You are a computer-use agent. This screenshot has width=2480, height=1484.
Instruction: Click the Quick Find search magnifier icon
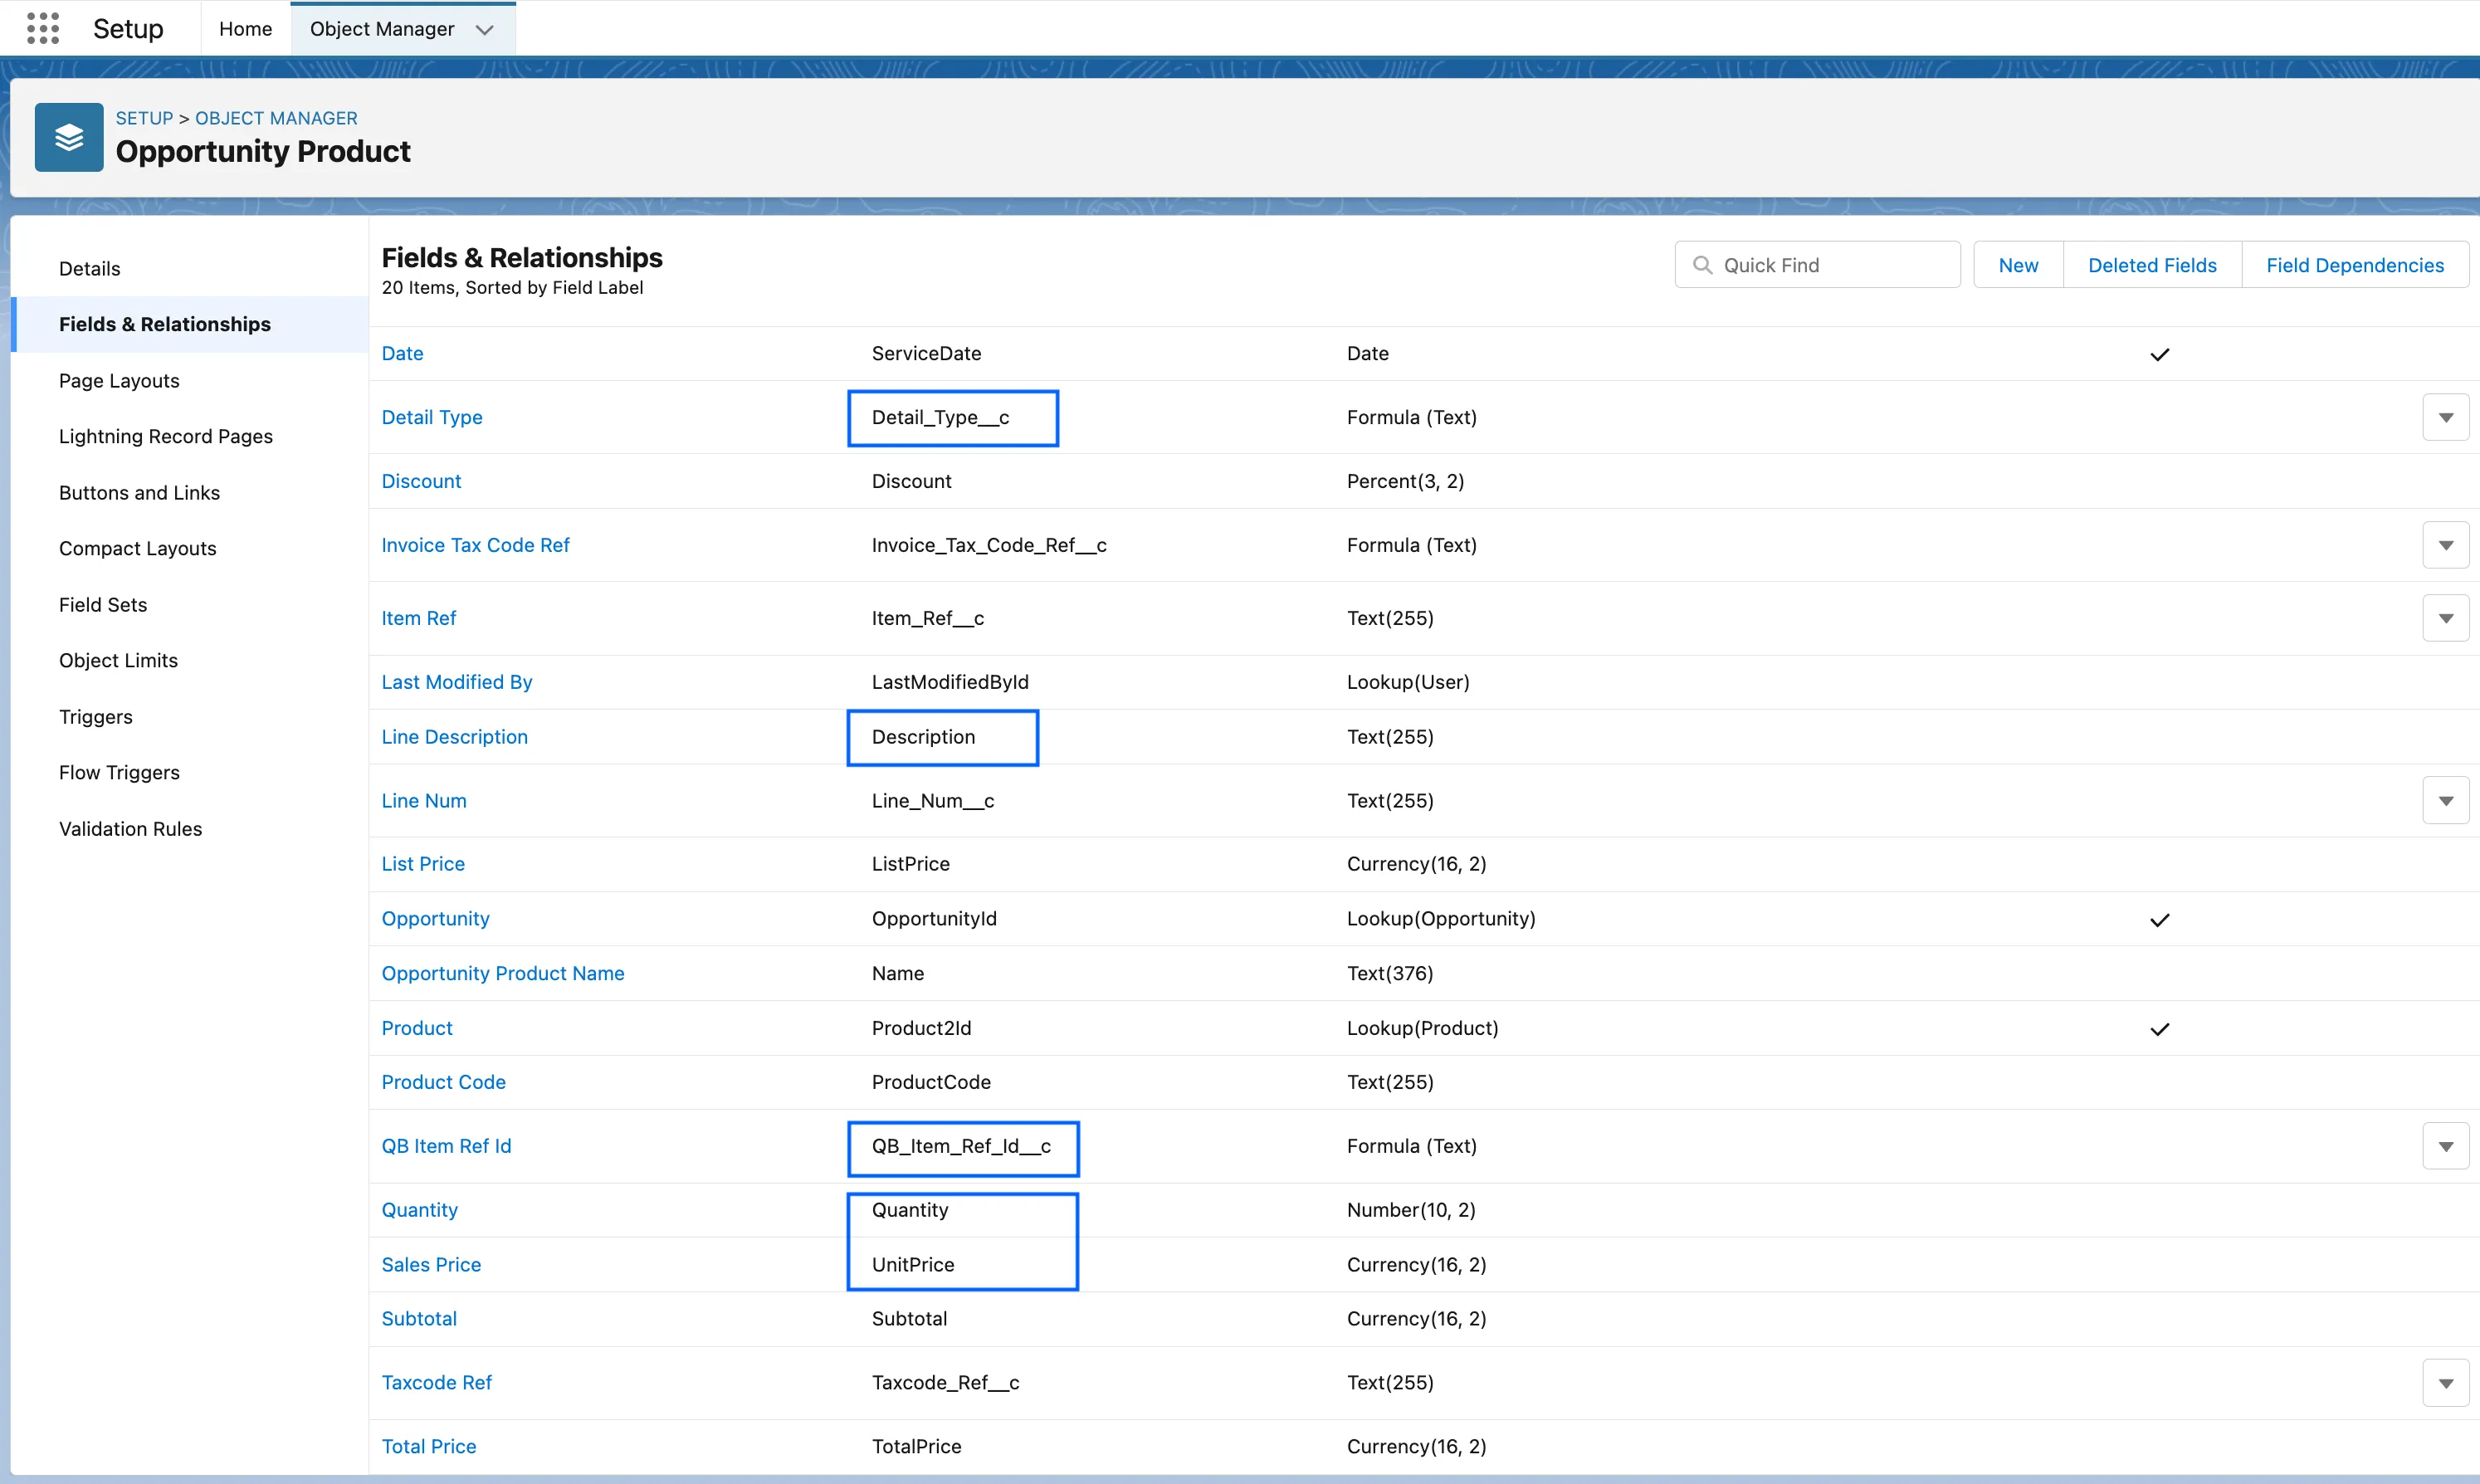click(x=1702, y=265)
